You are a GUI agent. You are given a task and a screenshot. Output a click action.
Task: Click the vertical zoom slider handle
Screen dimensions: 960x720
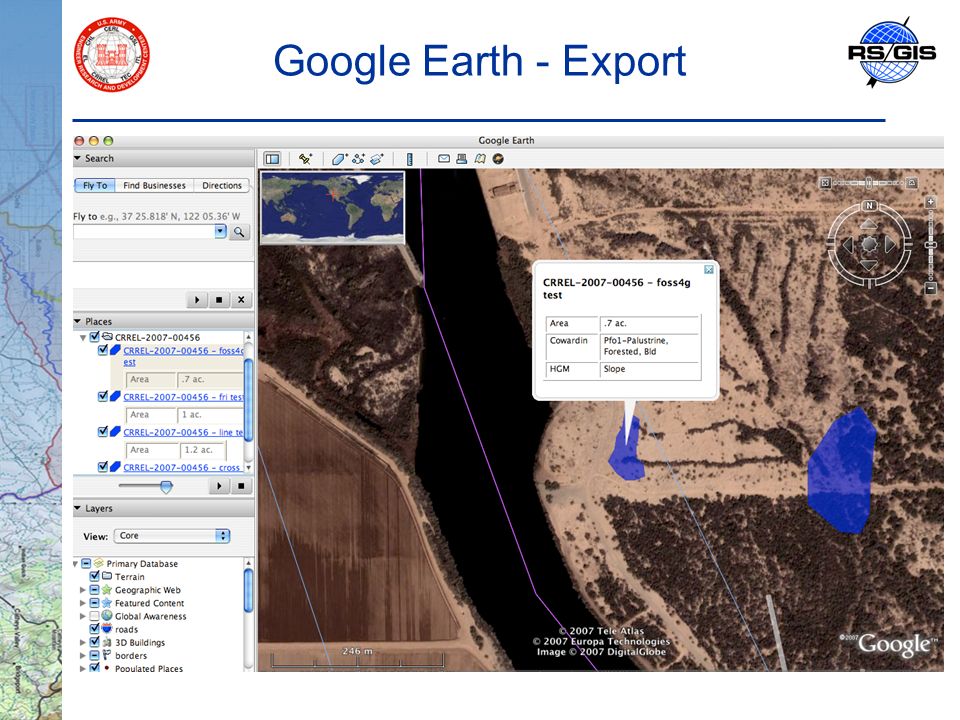[x=931, y=245]
